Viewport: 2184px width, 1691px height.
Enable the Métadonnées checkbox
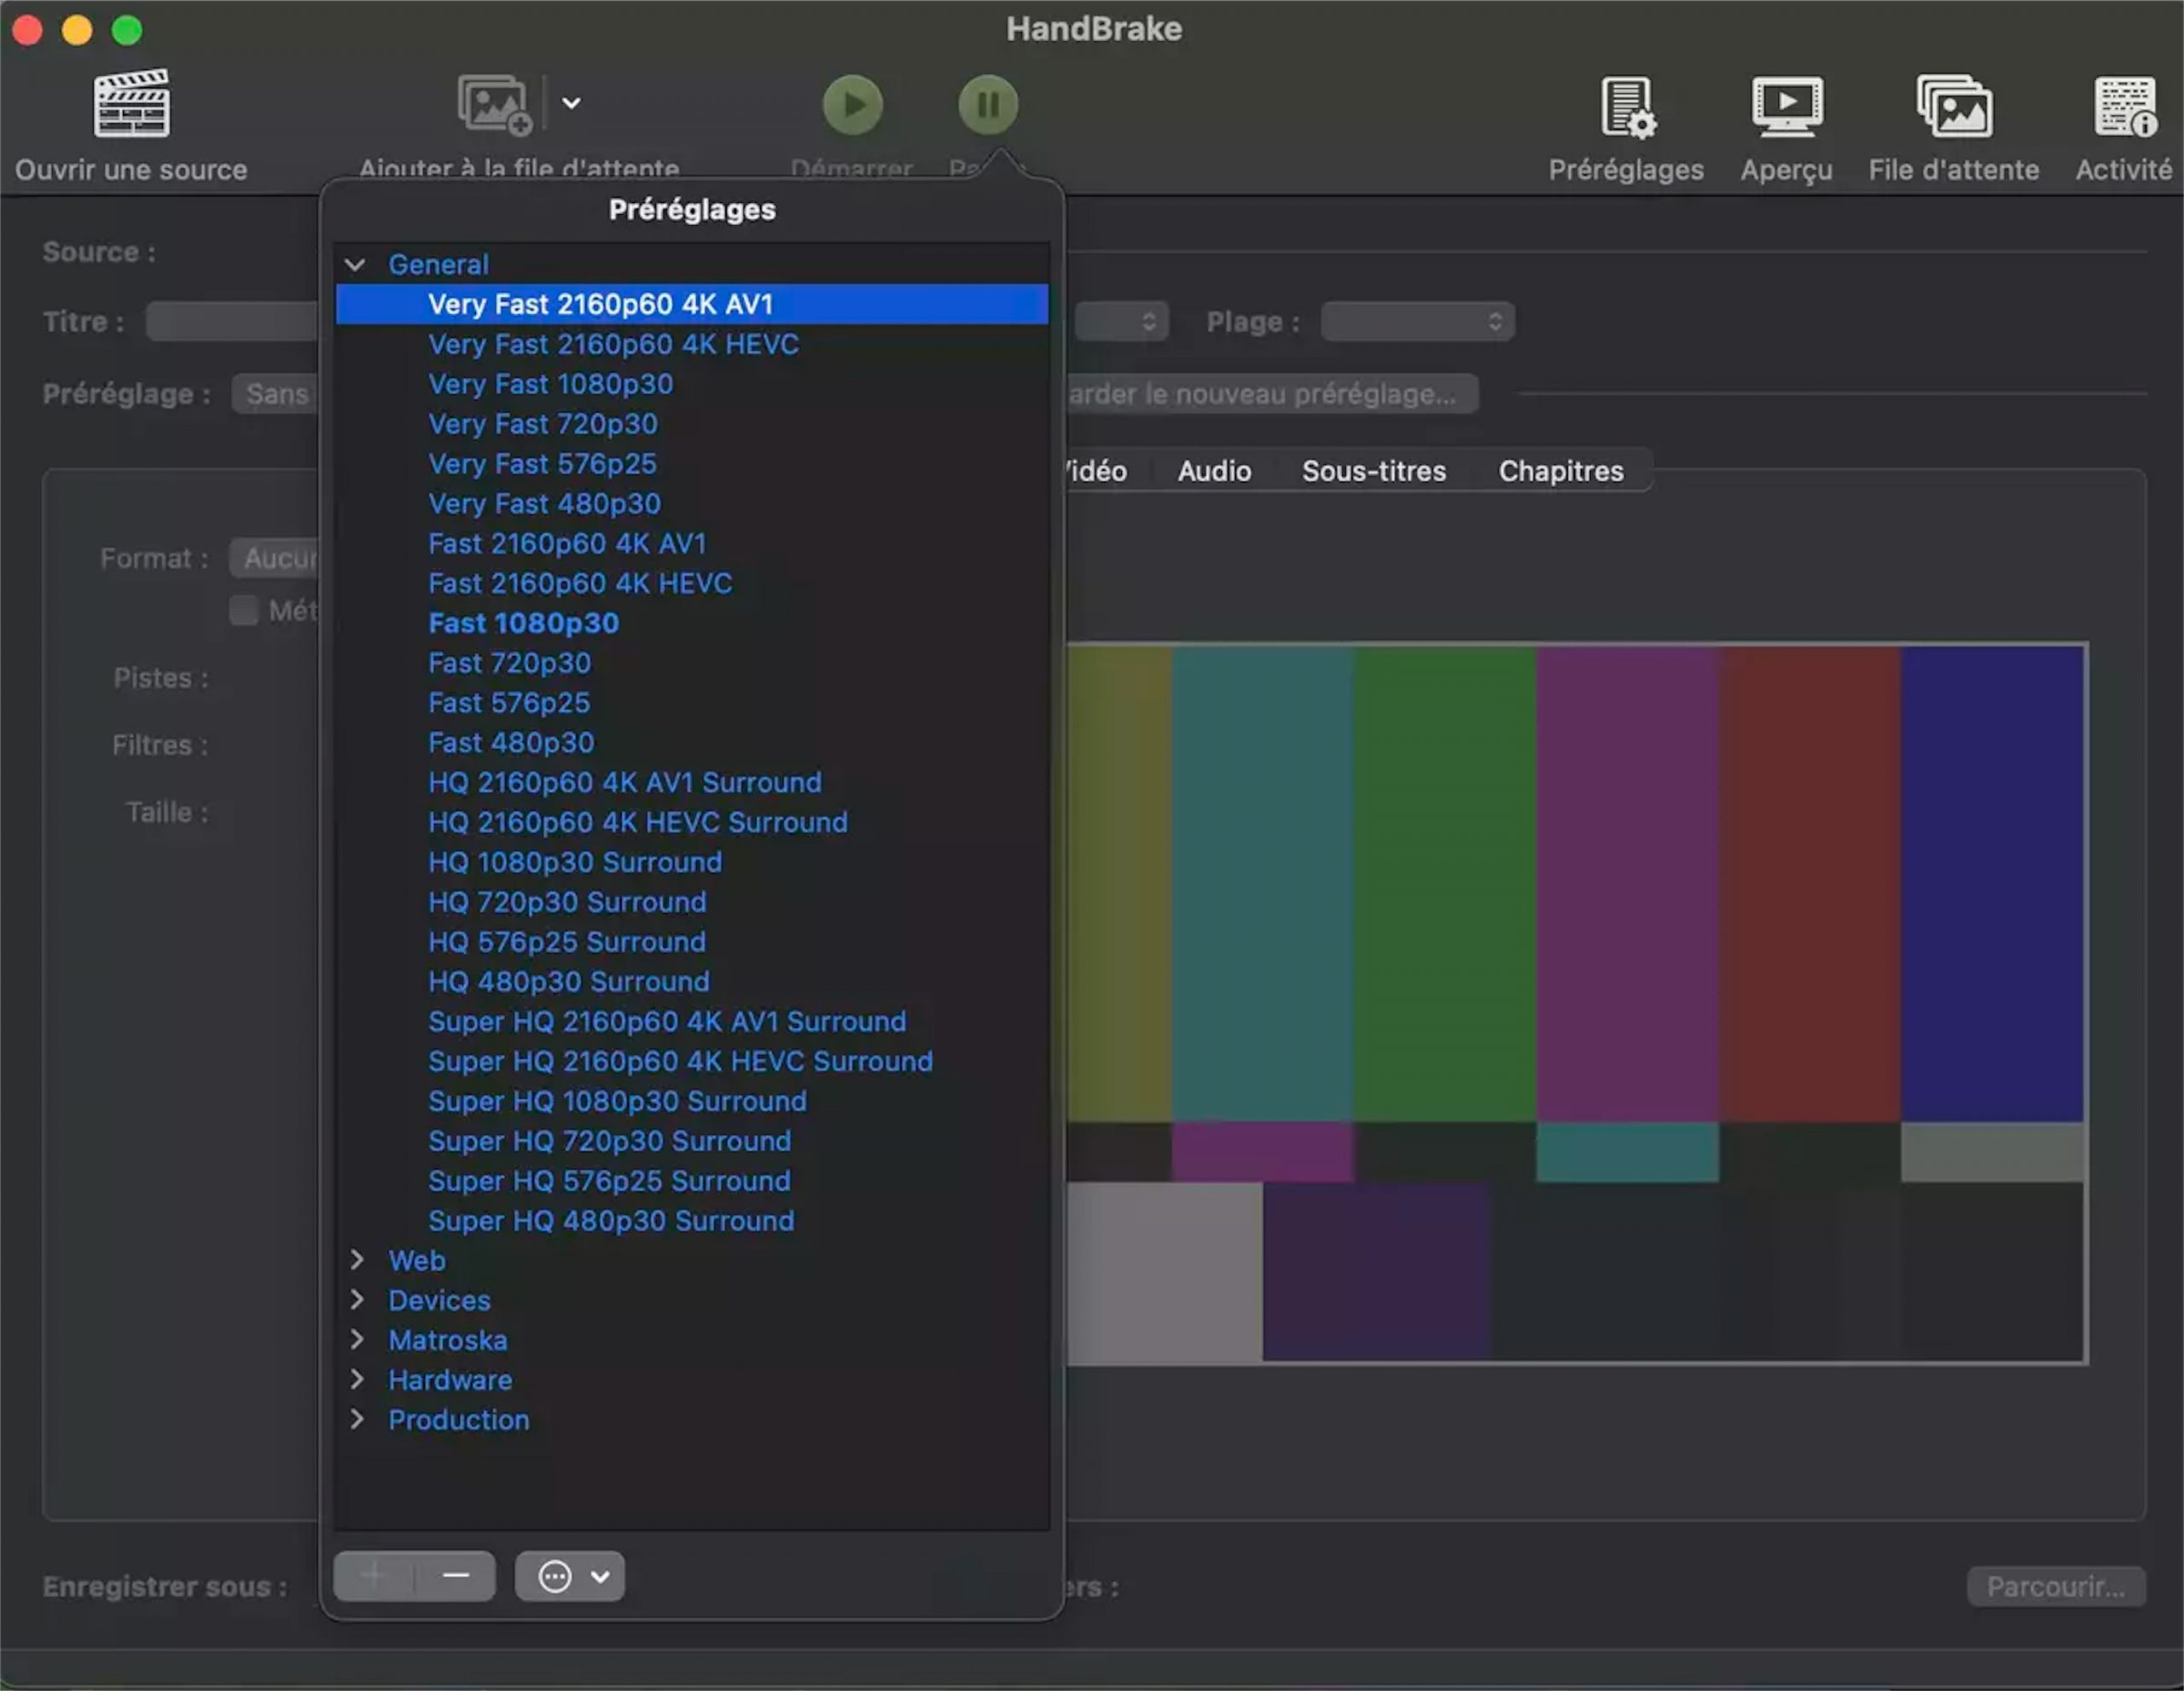pos(243,610)
